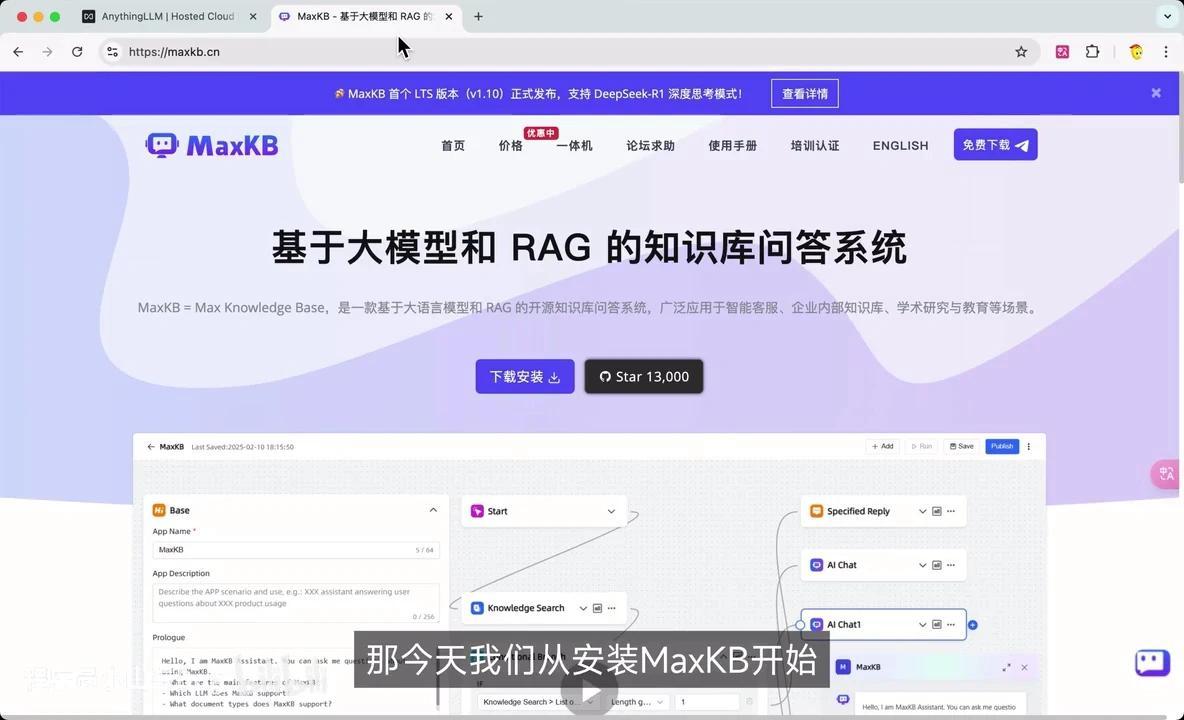Image resolution: width=1184 pixels, height=720 pixels.
Task: Open 一体机 nav item
Action: click(574, 146)
